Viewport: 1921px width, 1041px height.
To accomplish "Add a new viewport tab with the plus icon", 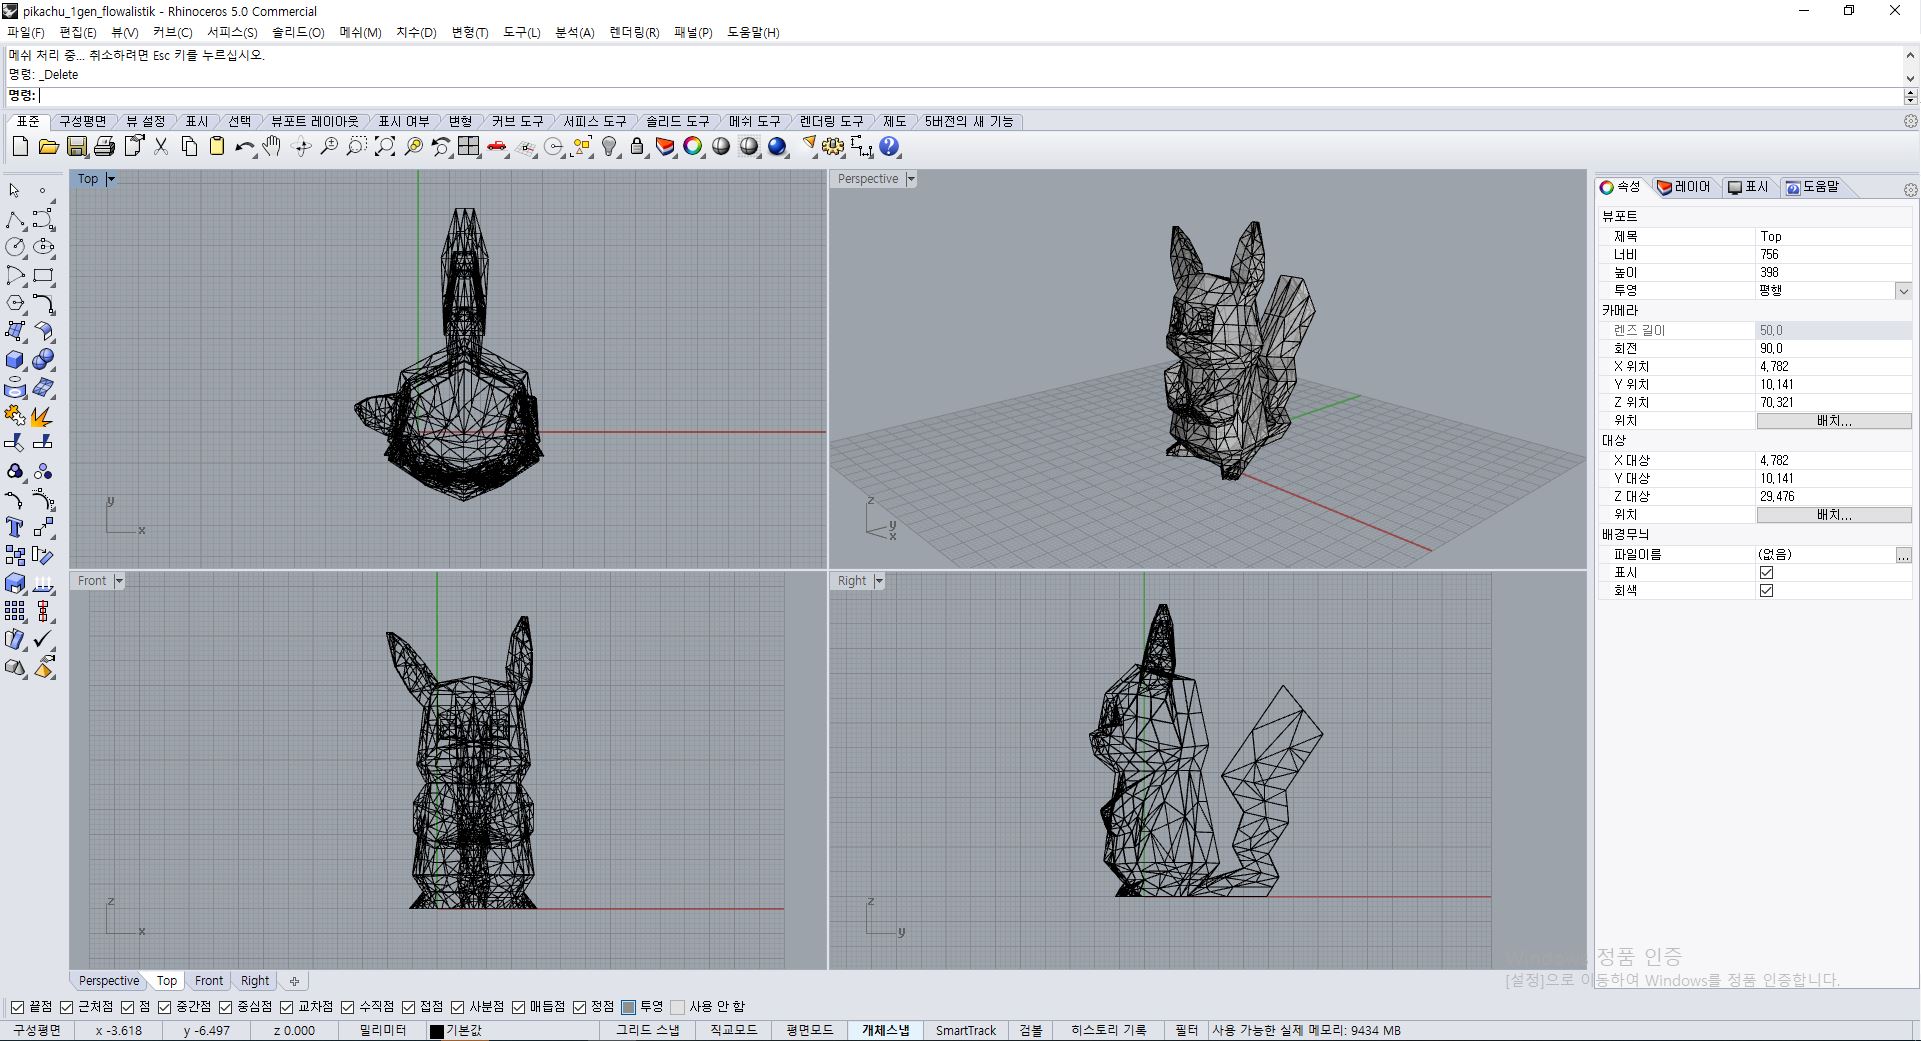I will pos(294,981).
